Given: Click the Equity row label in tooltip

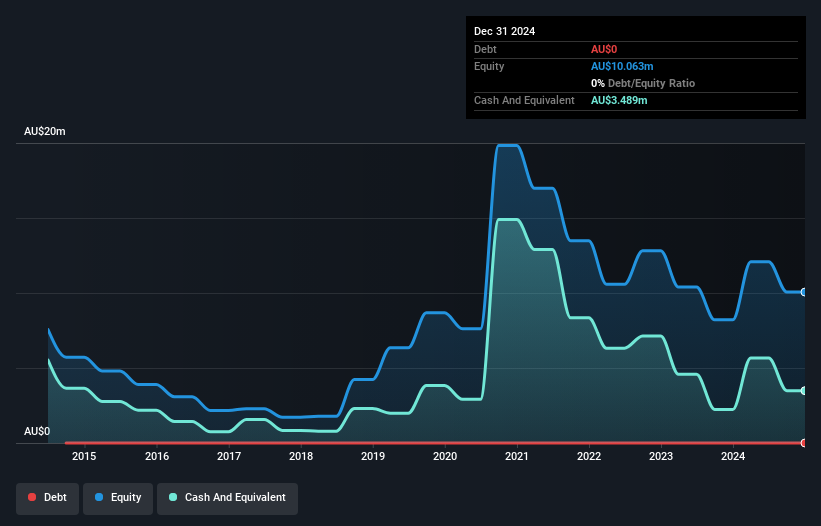Looking at the screenshot, I should point(489,66).
